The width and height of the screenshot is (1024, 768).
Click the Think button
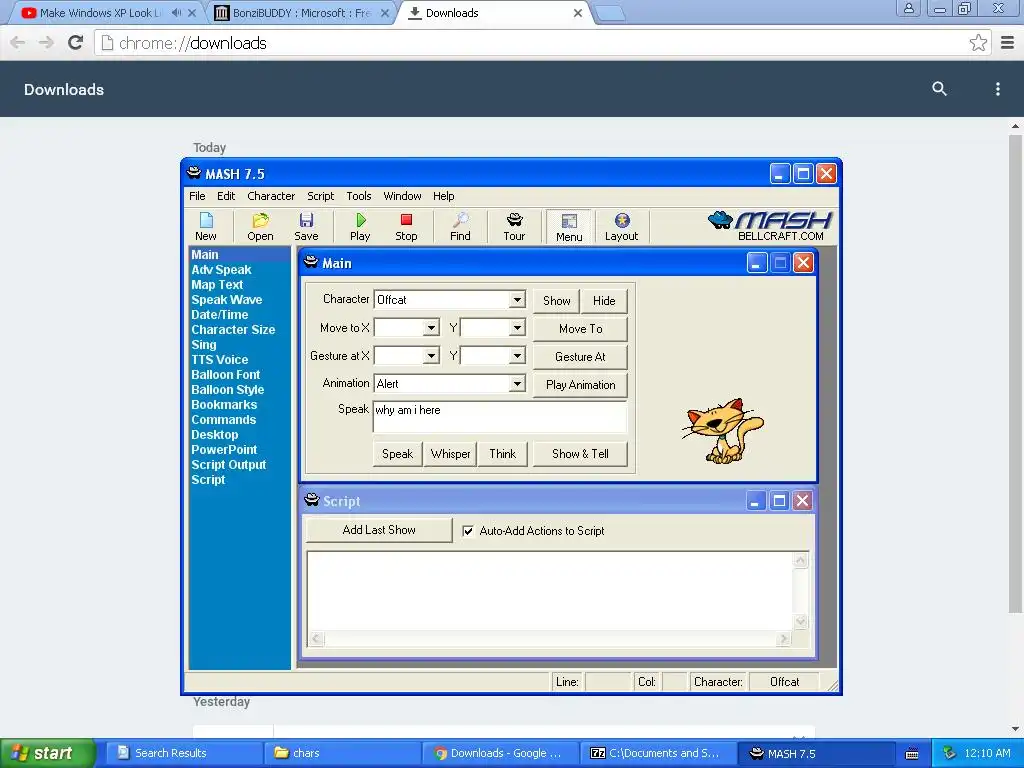tap(502, 454)
